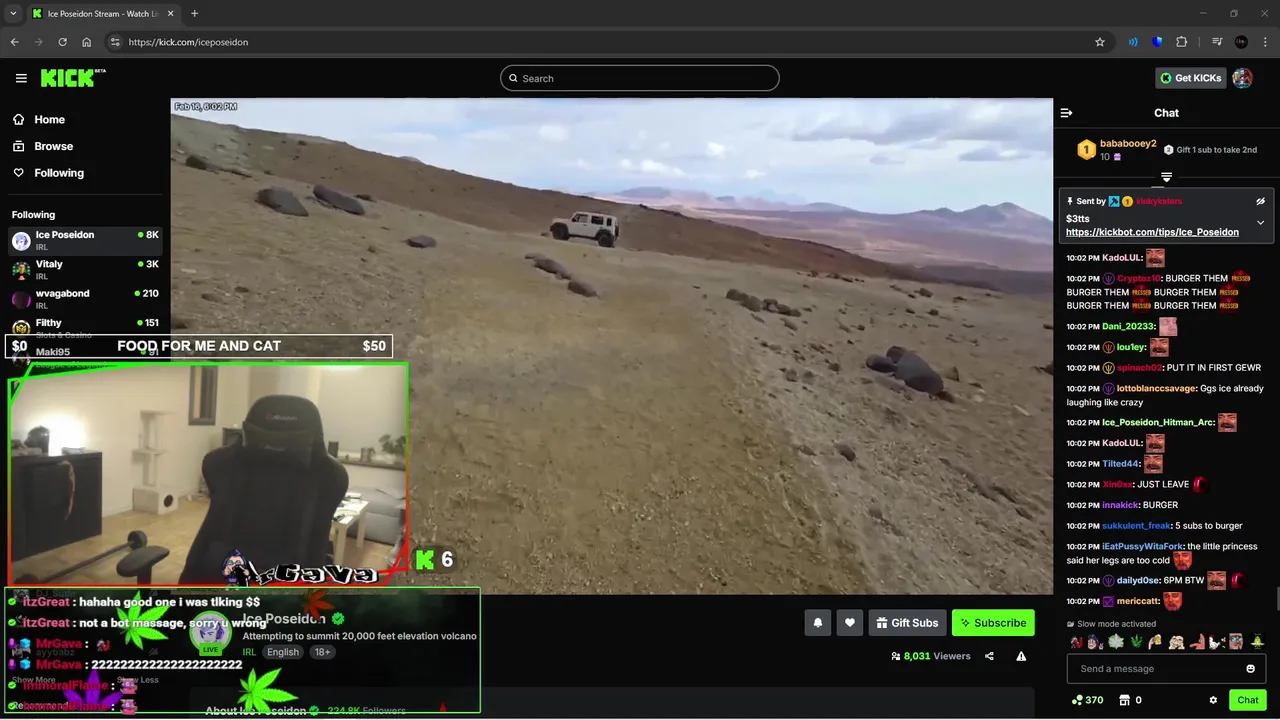Go back in browser history
Viewport: 1280px width, 720px height.
(x=14, y=42)
